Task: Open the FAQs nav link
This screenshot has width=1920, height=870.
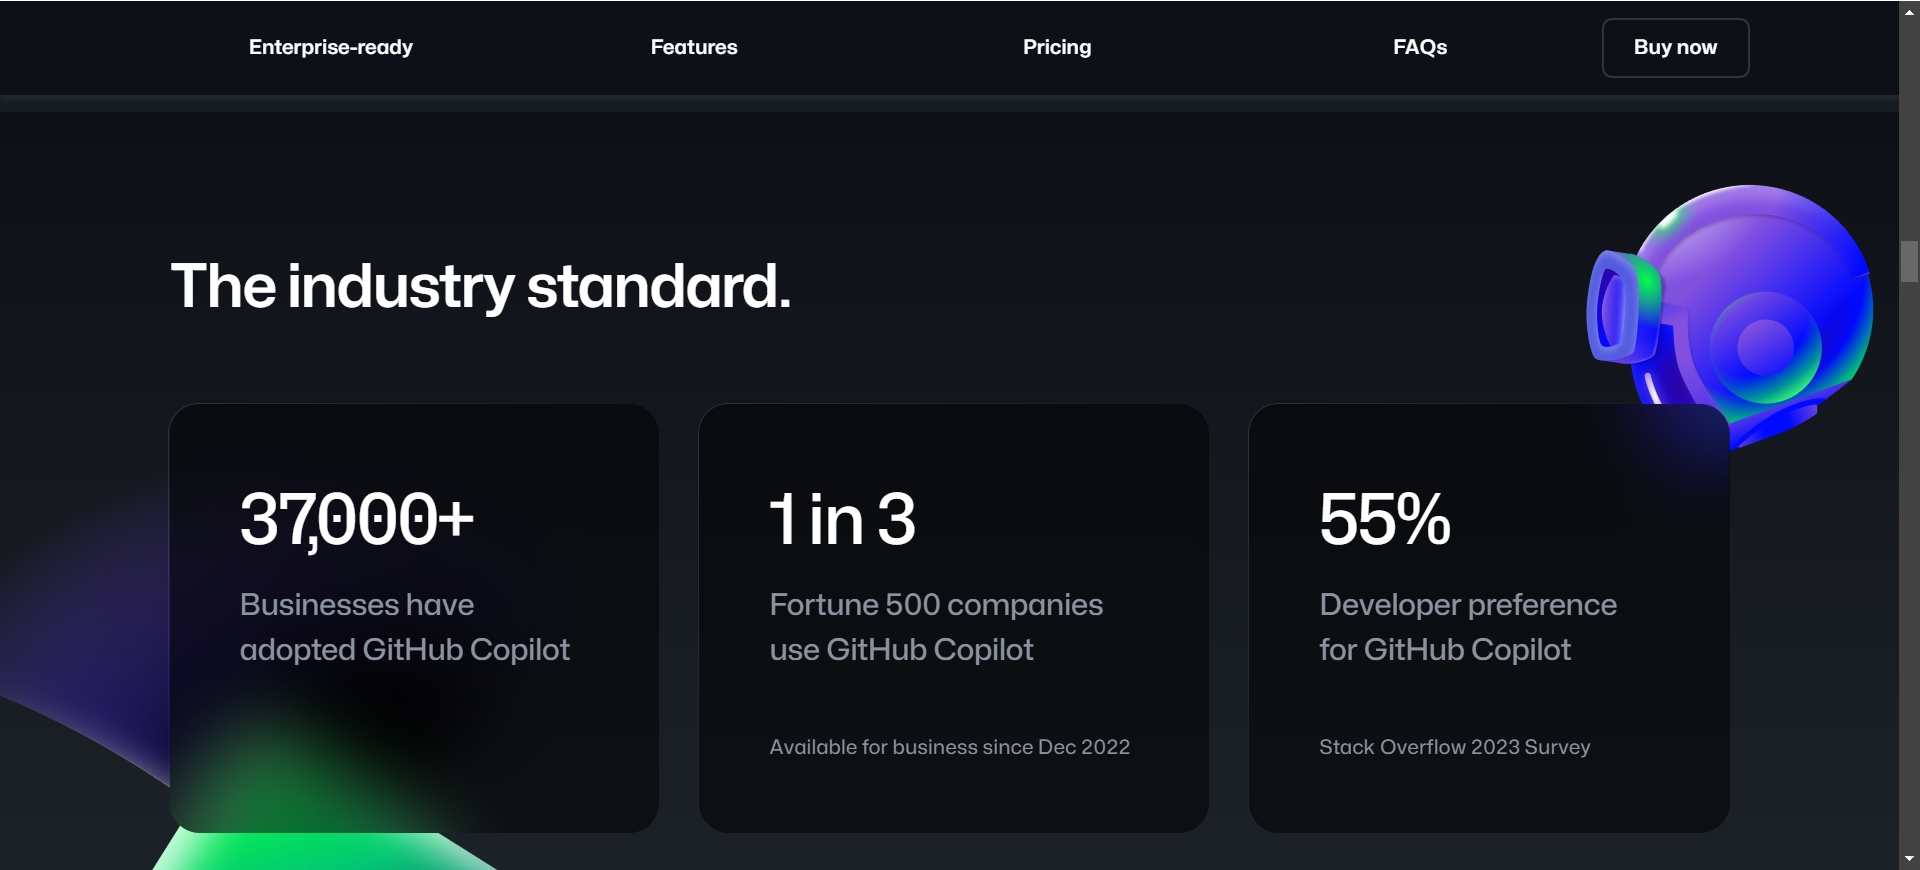Action: pyautogui.click(x=1420, y=47)
